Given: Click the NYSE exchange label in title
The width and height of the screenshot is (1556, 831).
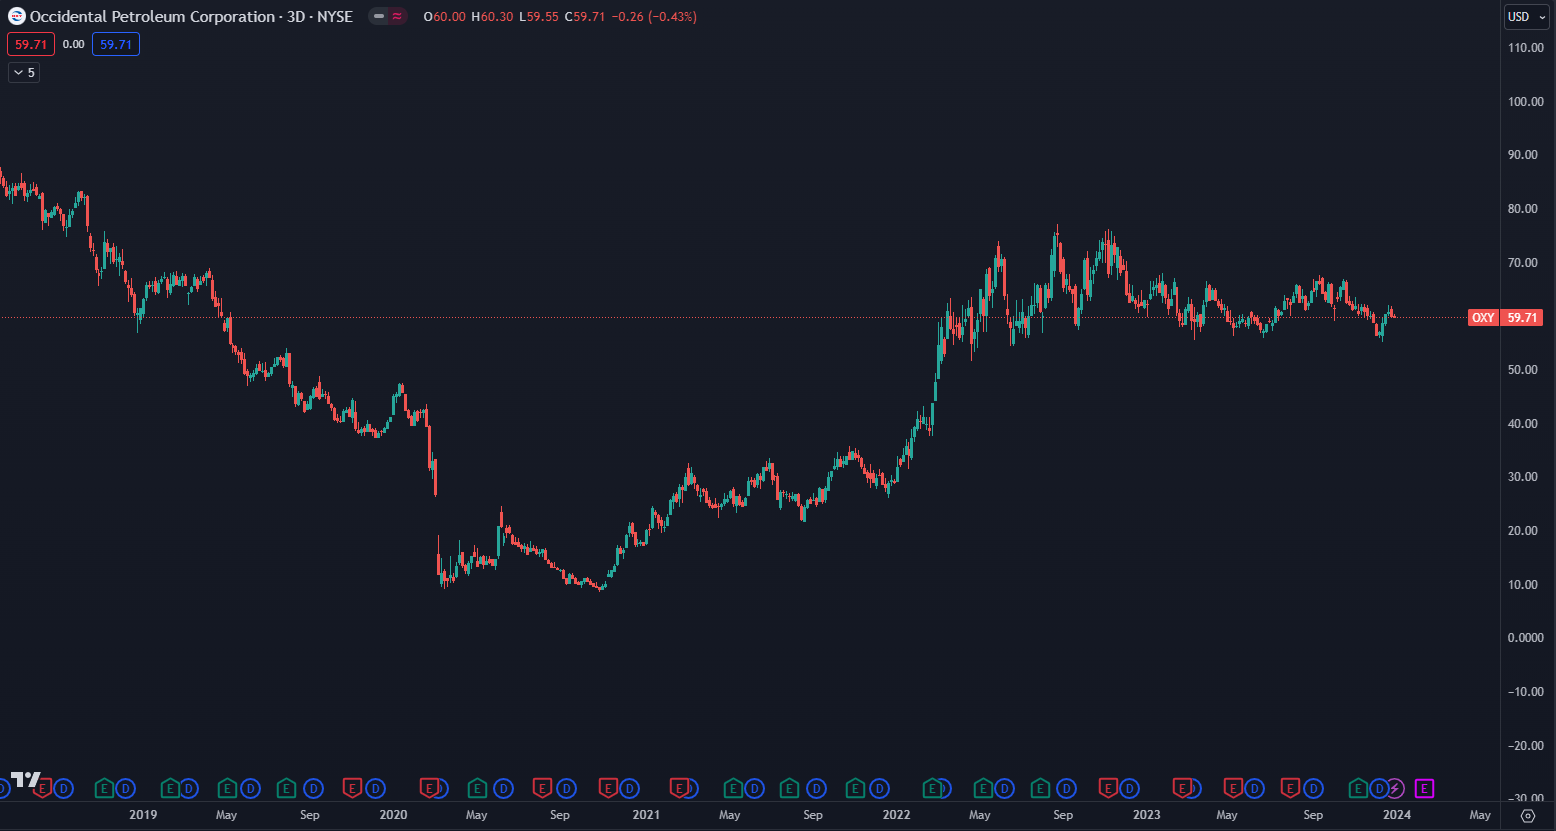Looking at the screenshot, I should [335, 17].
